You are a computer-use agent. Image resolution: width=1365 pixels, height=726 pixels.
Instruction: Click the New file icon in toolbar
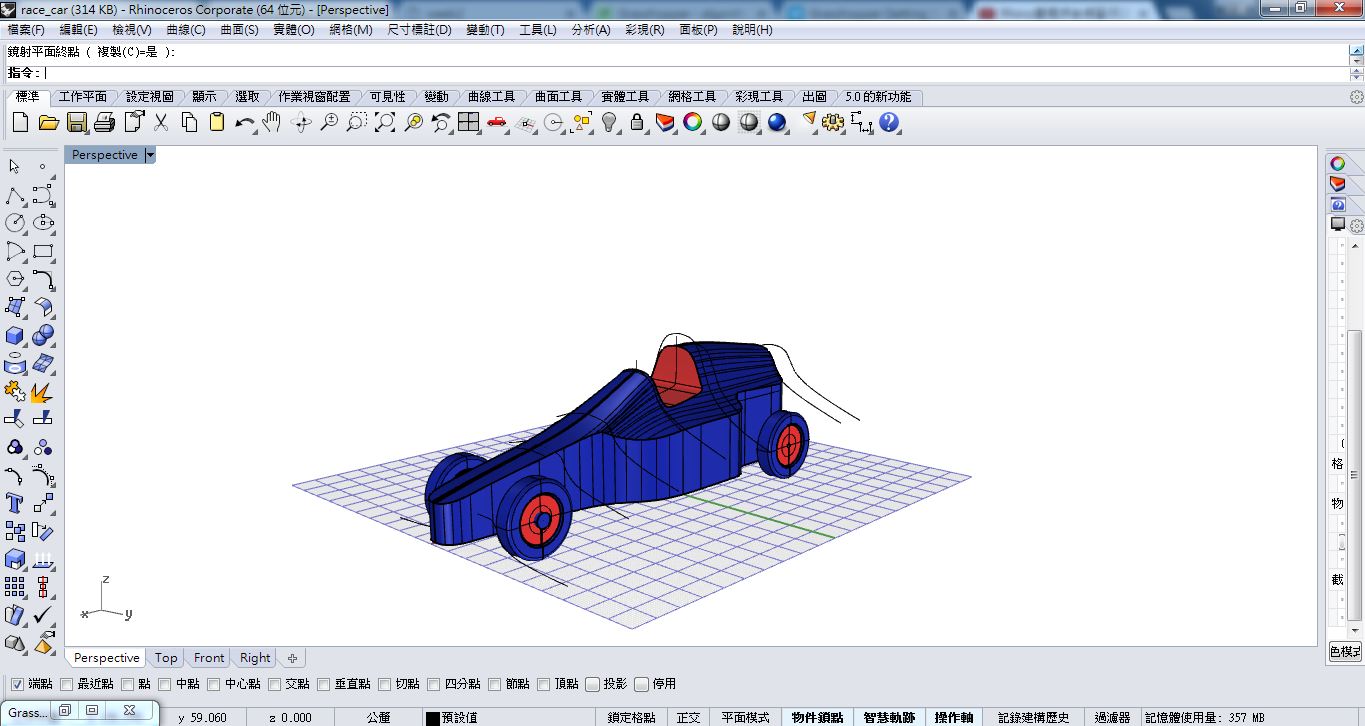pyautogui.click(x=20, y=122)
